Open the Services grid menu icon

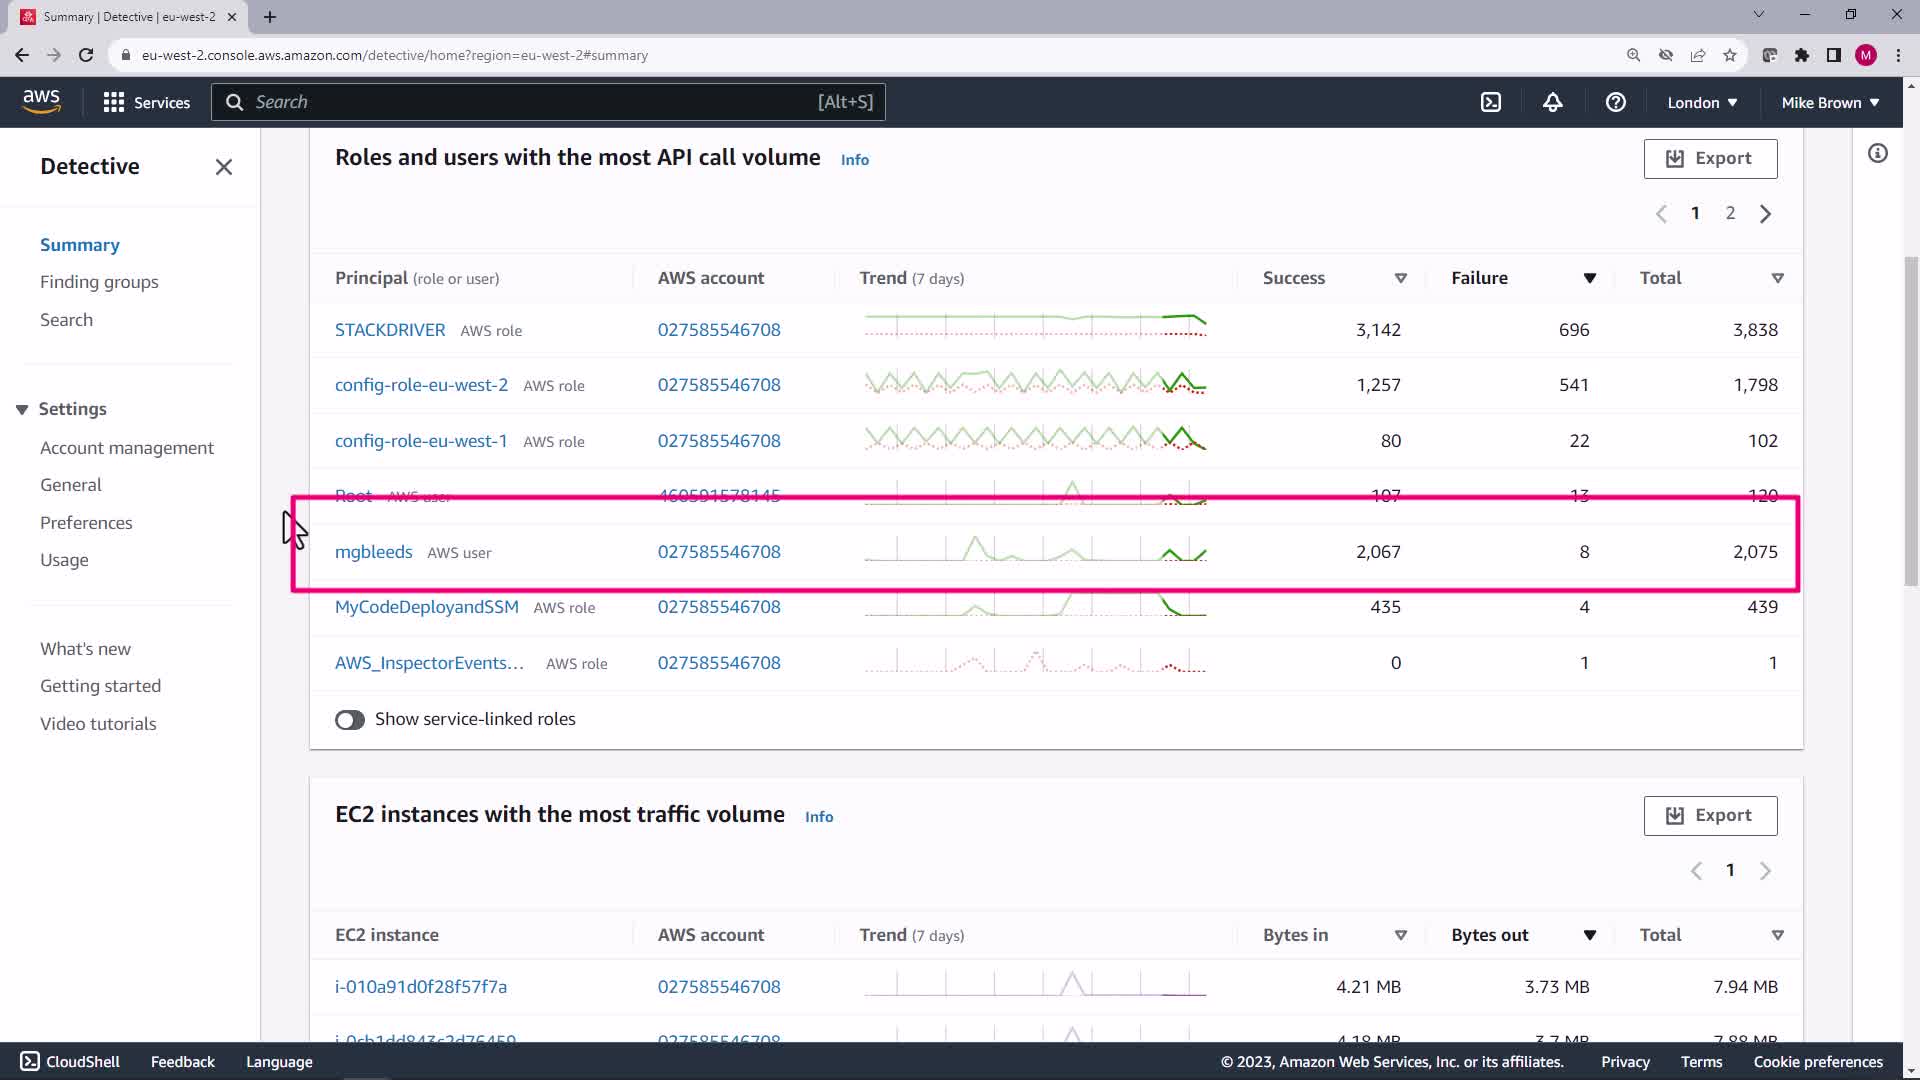coord(114,102)
